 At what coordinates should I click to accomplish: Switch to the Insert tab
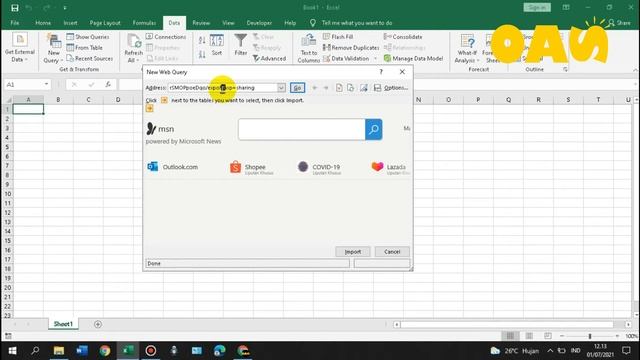point(70,23)
